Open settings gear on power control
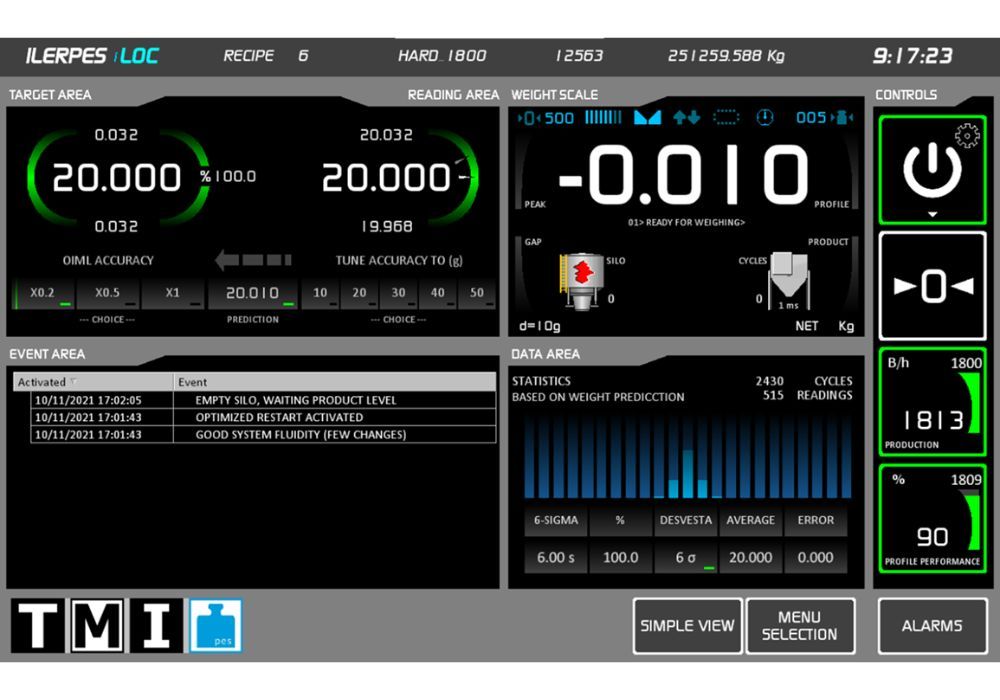Screen dimensions: 1000x700 point(967,136)
